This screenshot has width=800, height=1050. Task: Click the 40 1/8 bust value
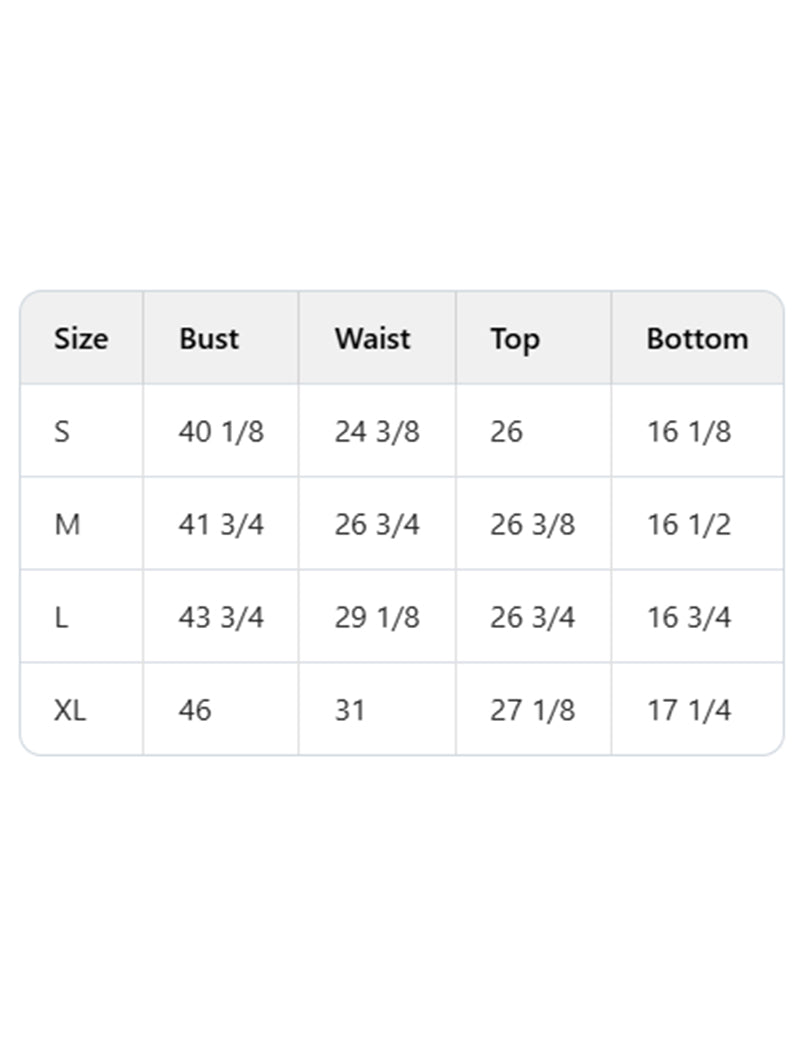tap(221, 432)
